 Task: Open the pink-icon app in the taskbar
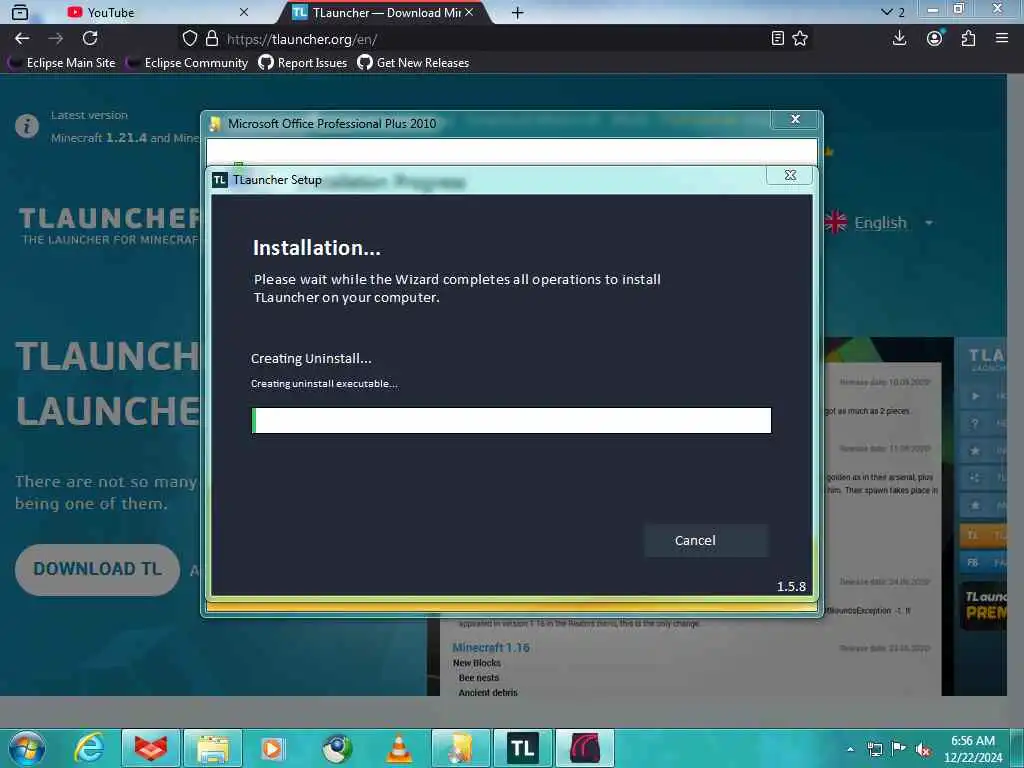pos(584,748)
